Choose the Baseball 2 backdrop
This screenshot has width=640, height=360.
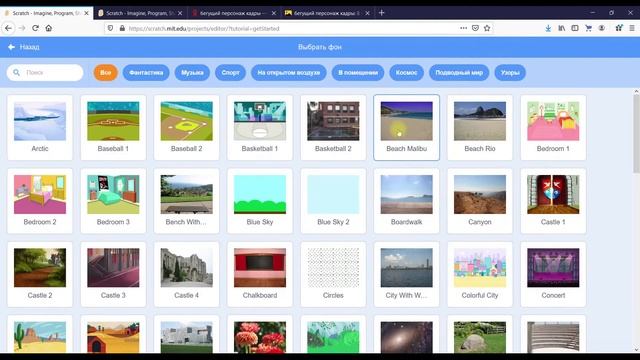pos(187,127)
